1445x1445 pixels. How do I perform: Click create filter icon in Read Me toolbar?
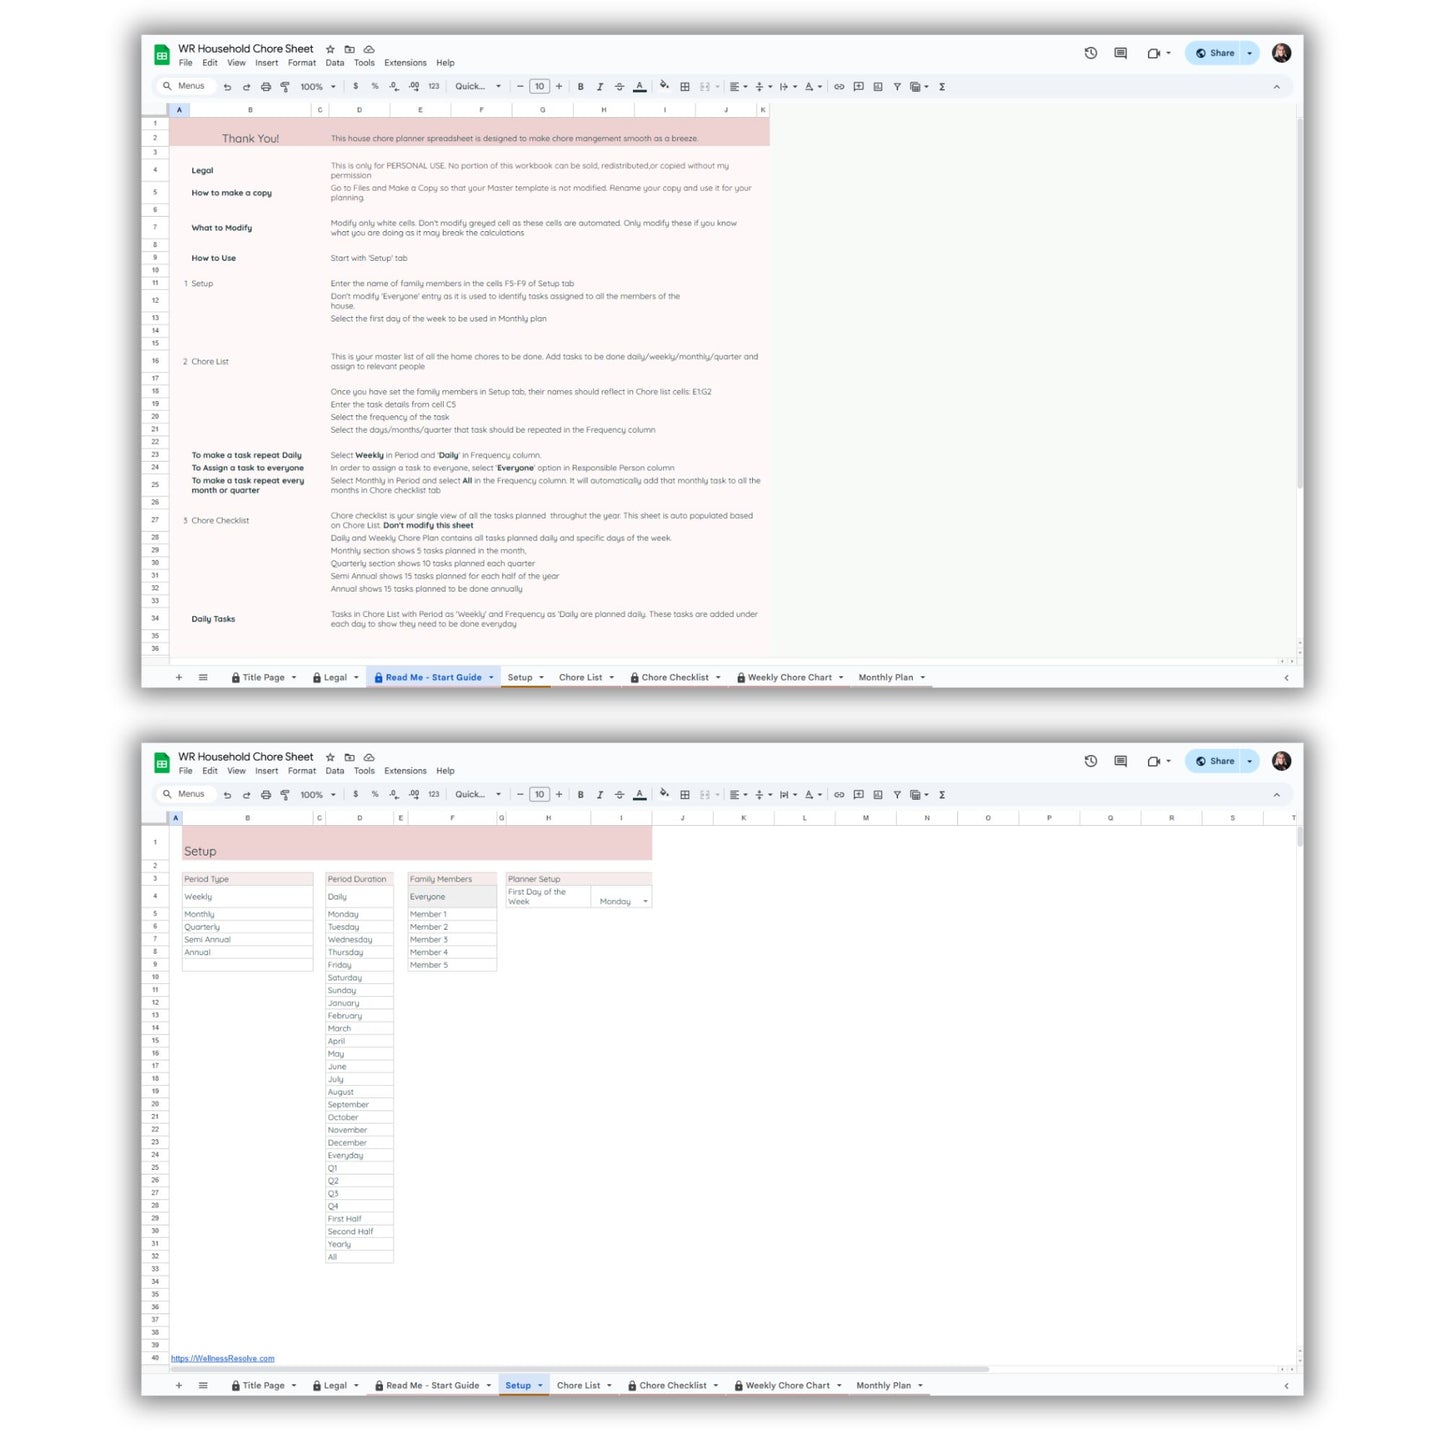click(x=897, y=87)
